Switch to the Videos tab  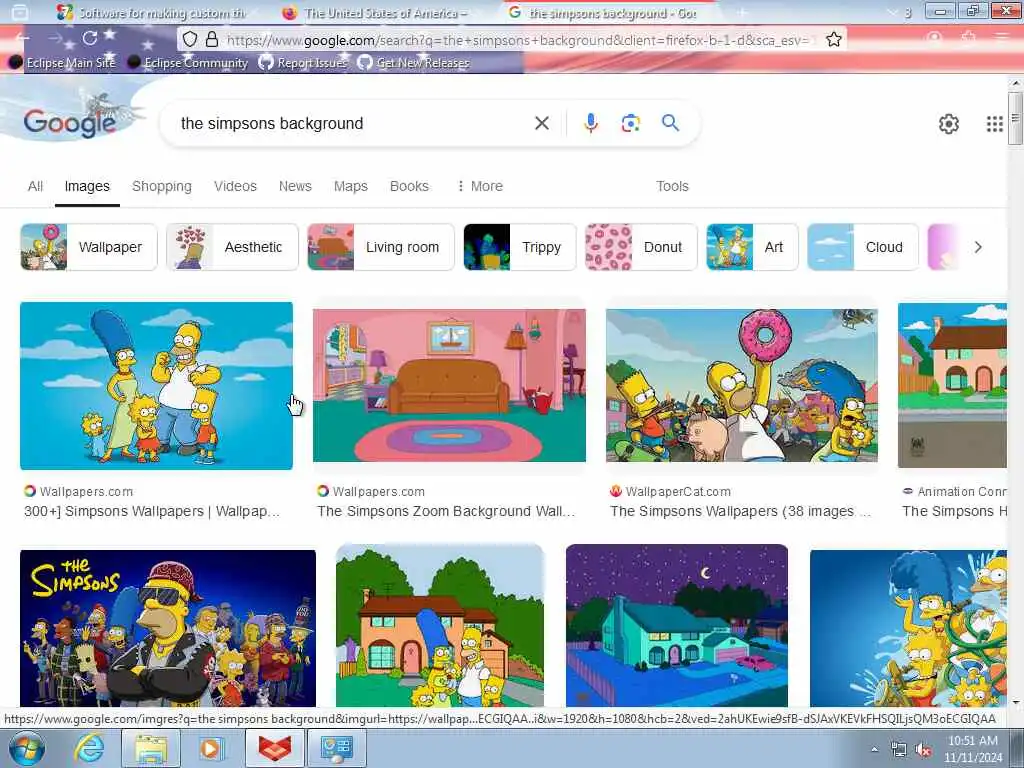(235, 186)
